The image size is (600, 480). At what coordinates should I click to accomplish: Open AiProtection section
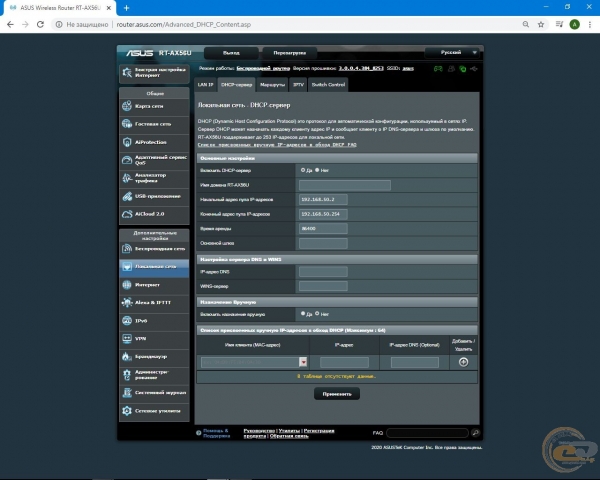(x=154, y=142)
